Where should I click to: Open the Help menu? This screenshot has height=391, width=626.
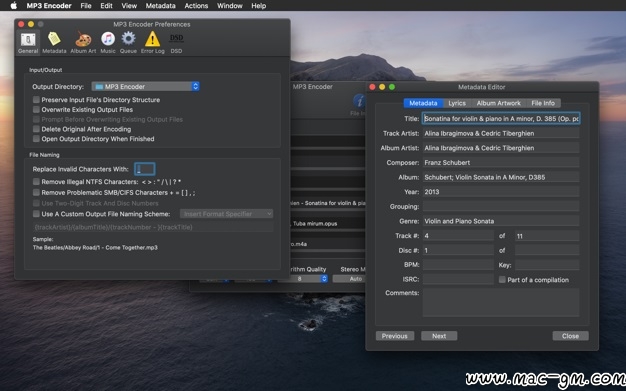(x=258, y=6)
